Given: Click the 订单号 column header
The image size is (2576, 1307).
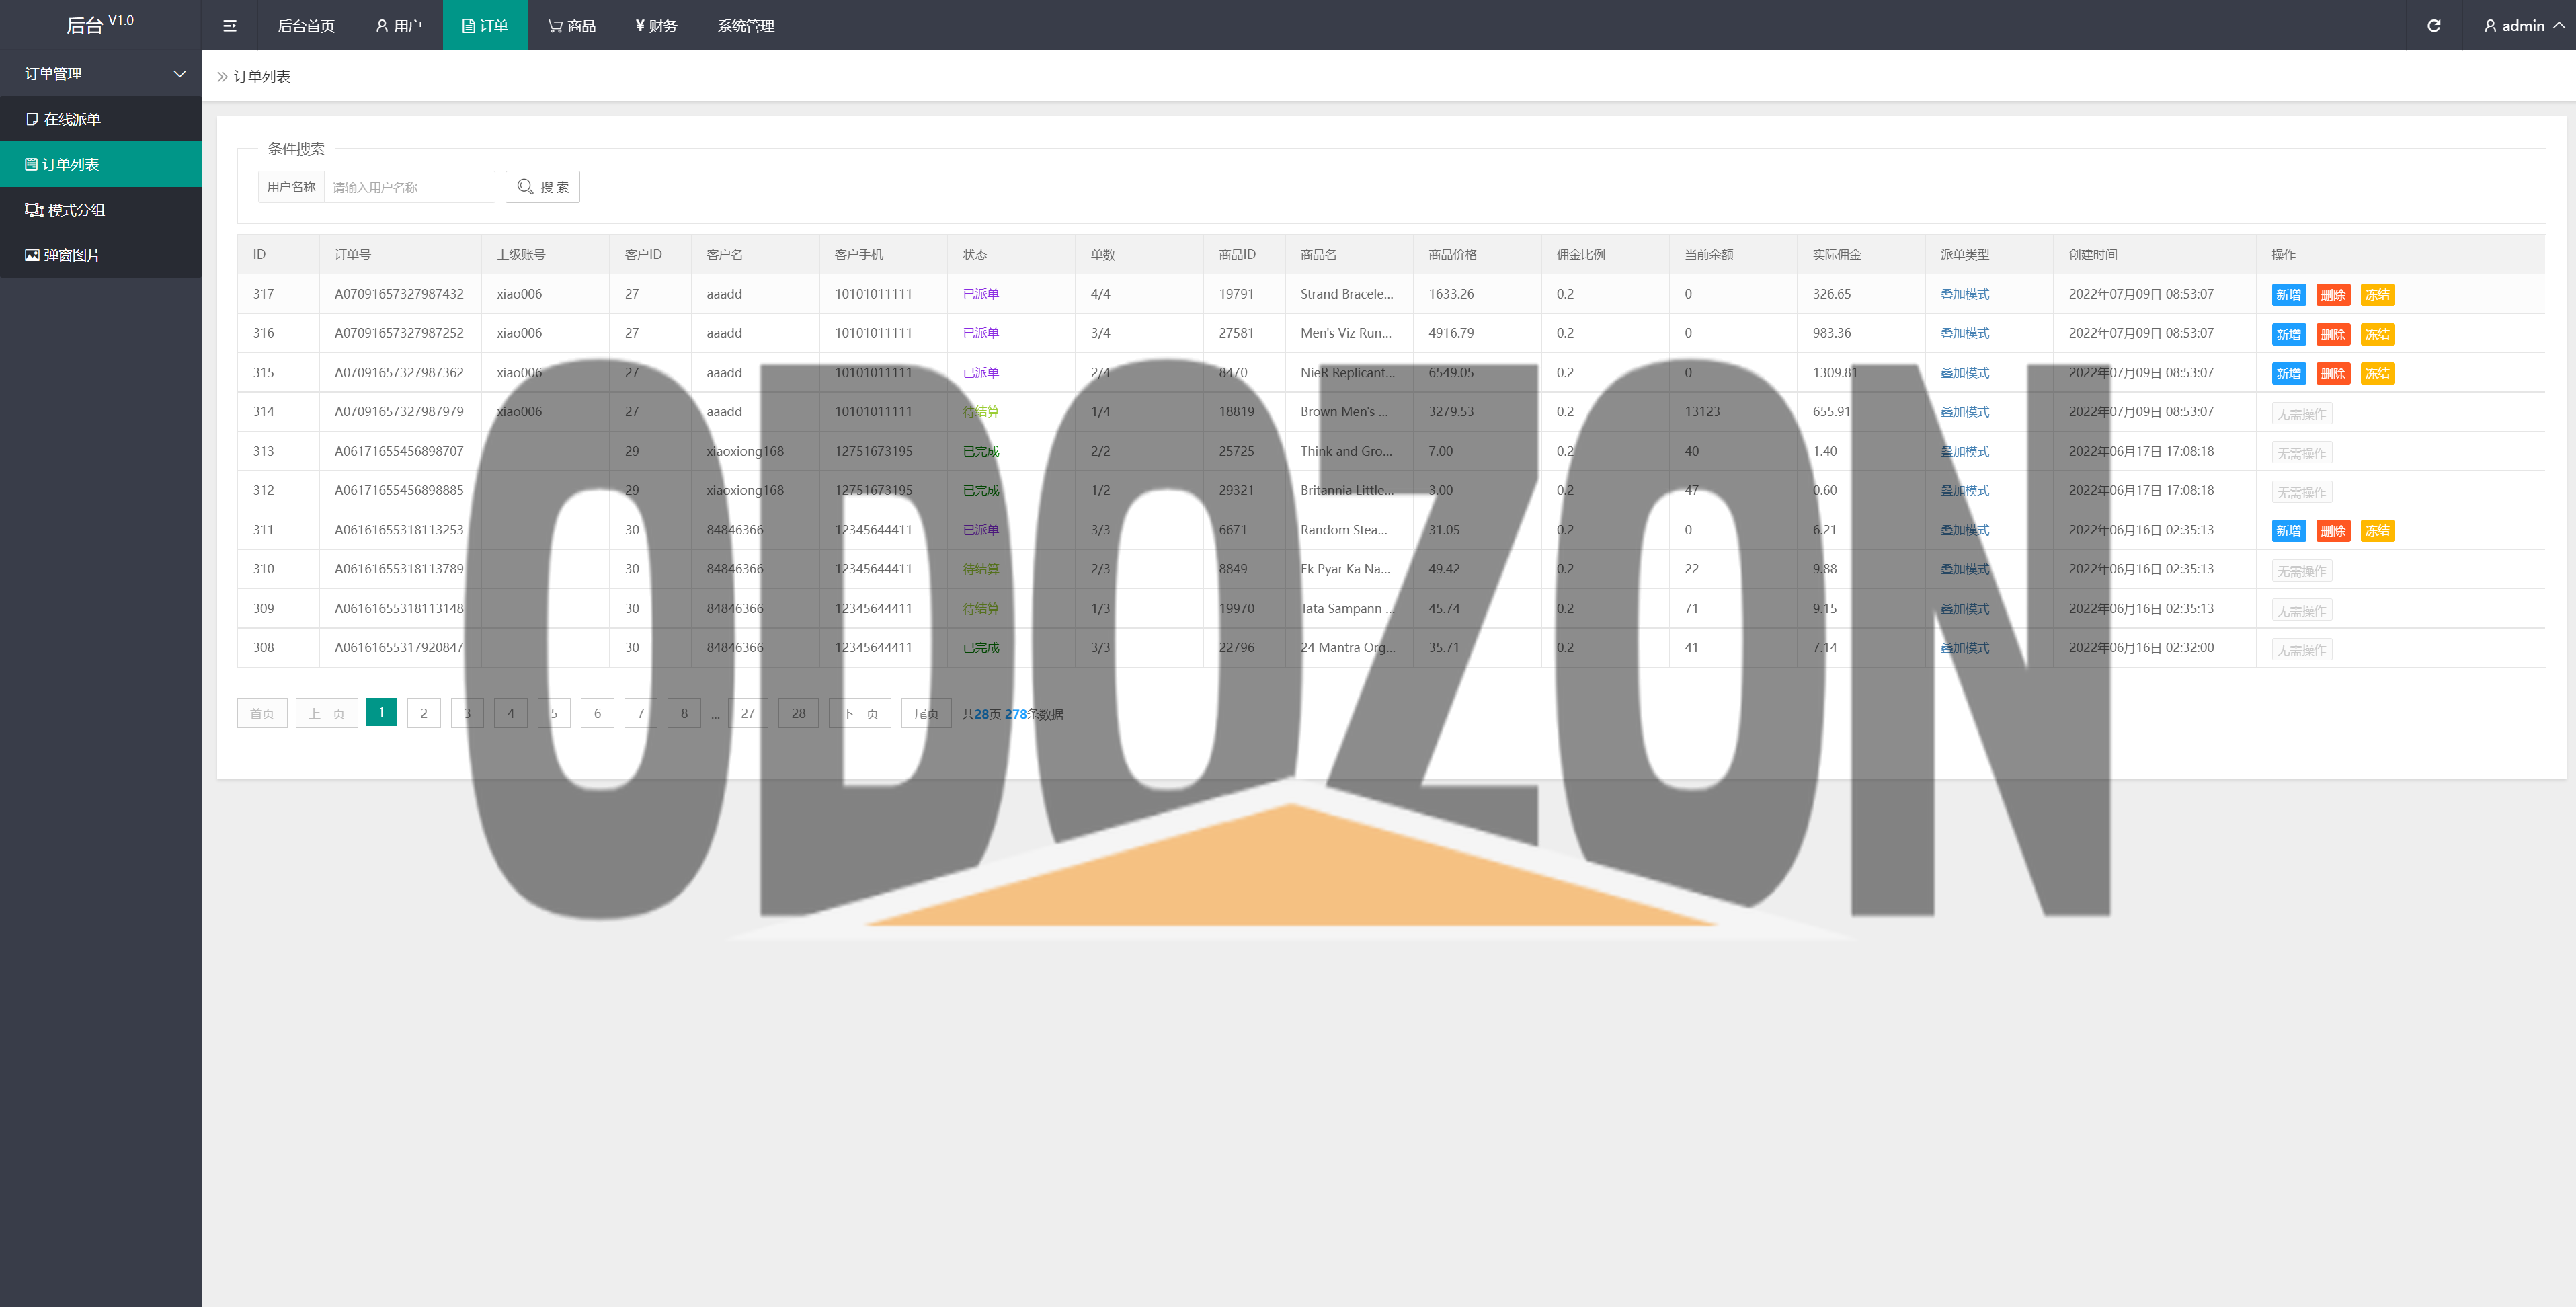Looking at the screenshot, I should tap(352, 255).
